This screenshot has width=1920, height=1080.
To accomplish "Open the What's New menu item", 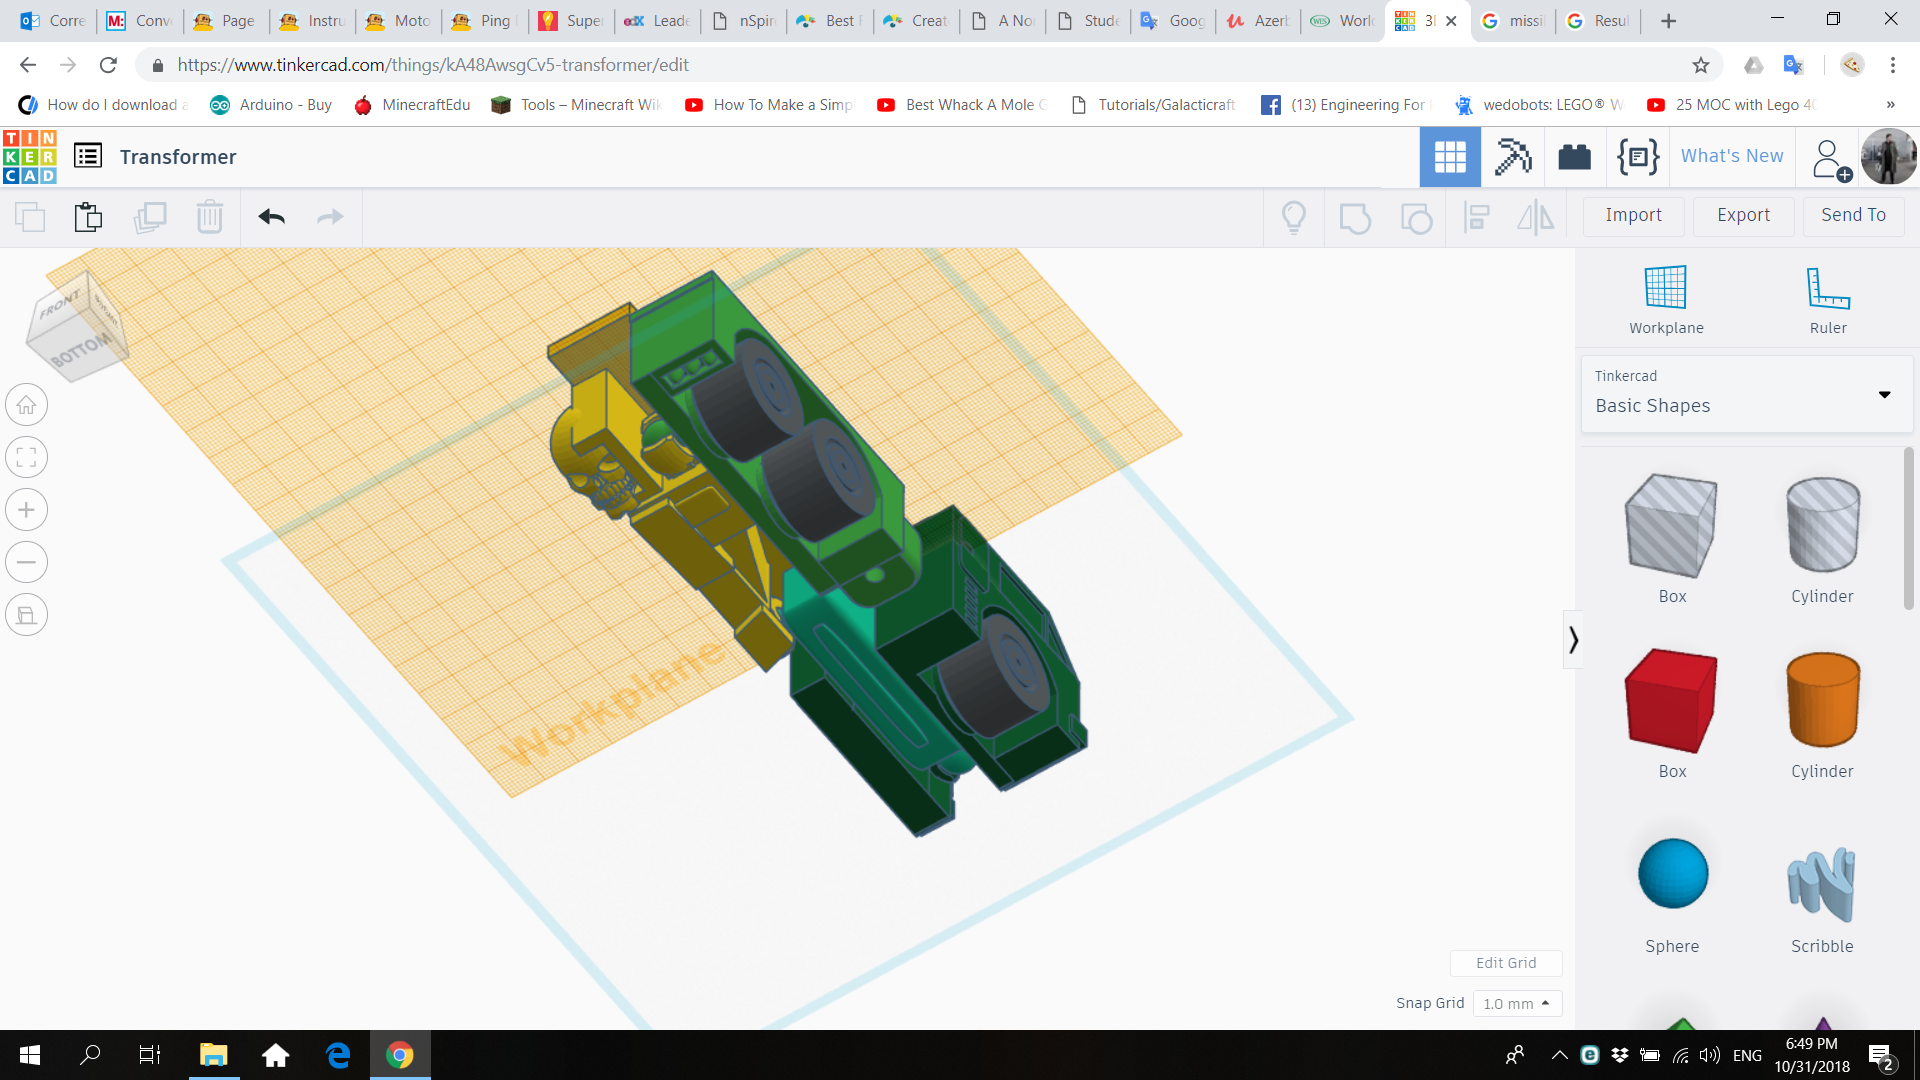I will (x=1731, y=156).
